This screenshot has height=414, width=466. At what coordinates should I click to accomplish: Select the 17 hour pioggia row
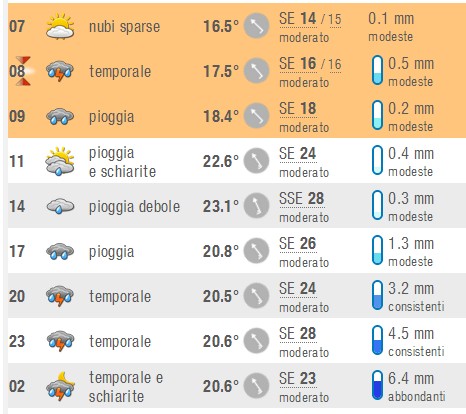coord(237,251)
